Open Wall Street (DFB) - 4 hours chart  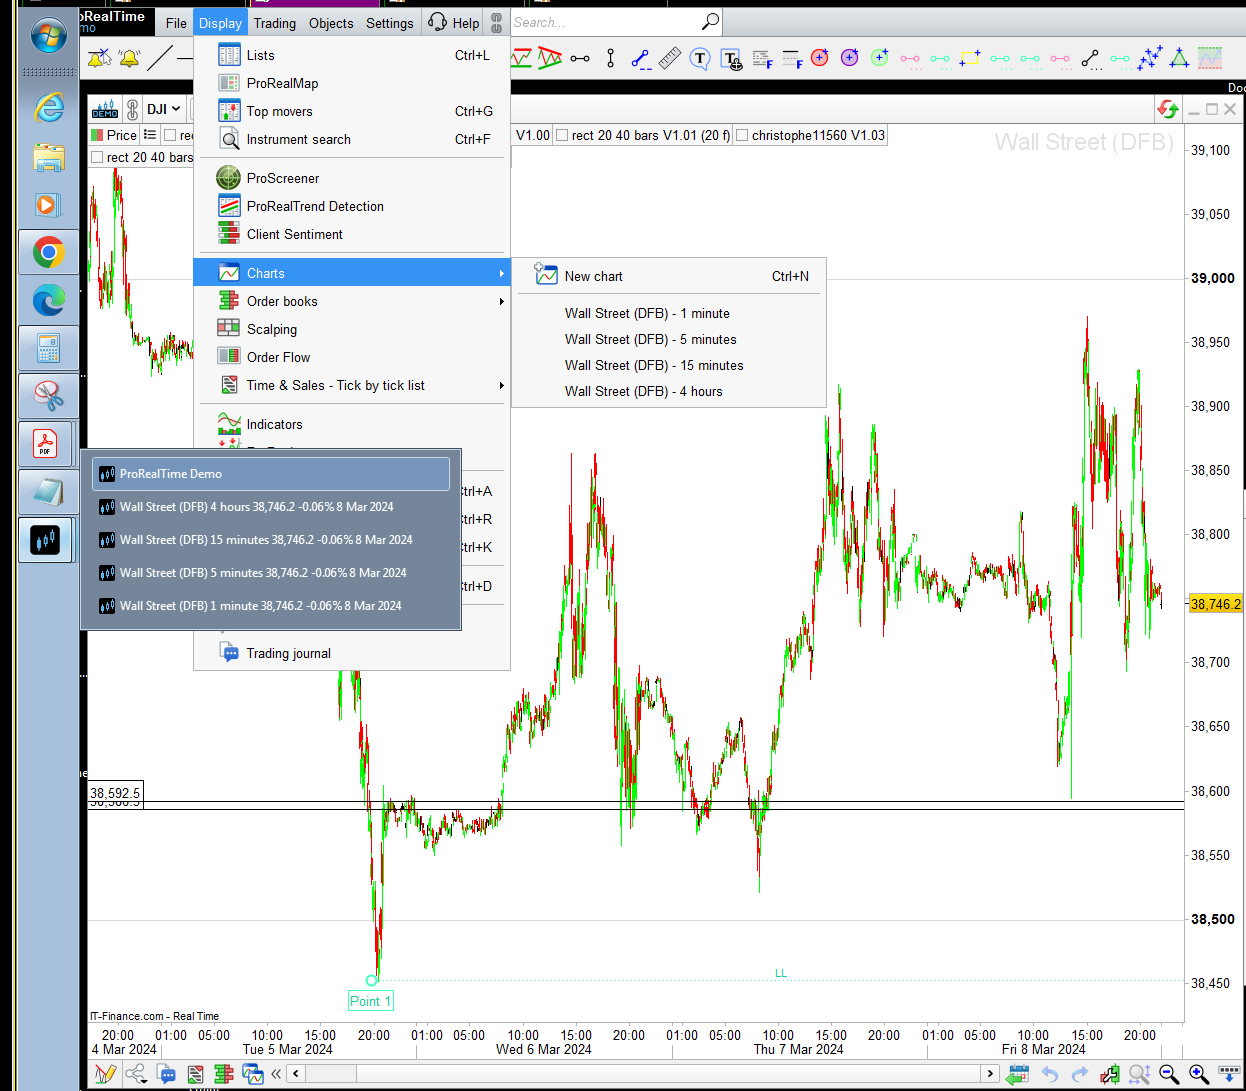[x=669, y=391]
